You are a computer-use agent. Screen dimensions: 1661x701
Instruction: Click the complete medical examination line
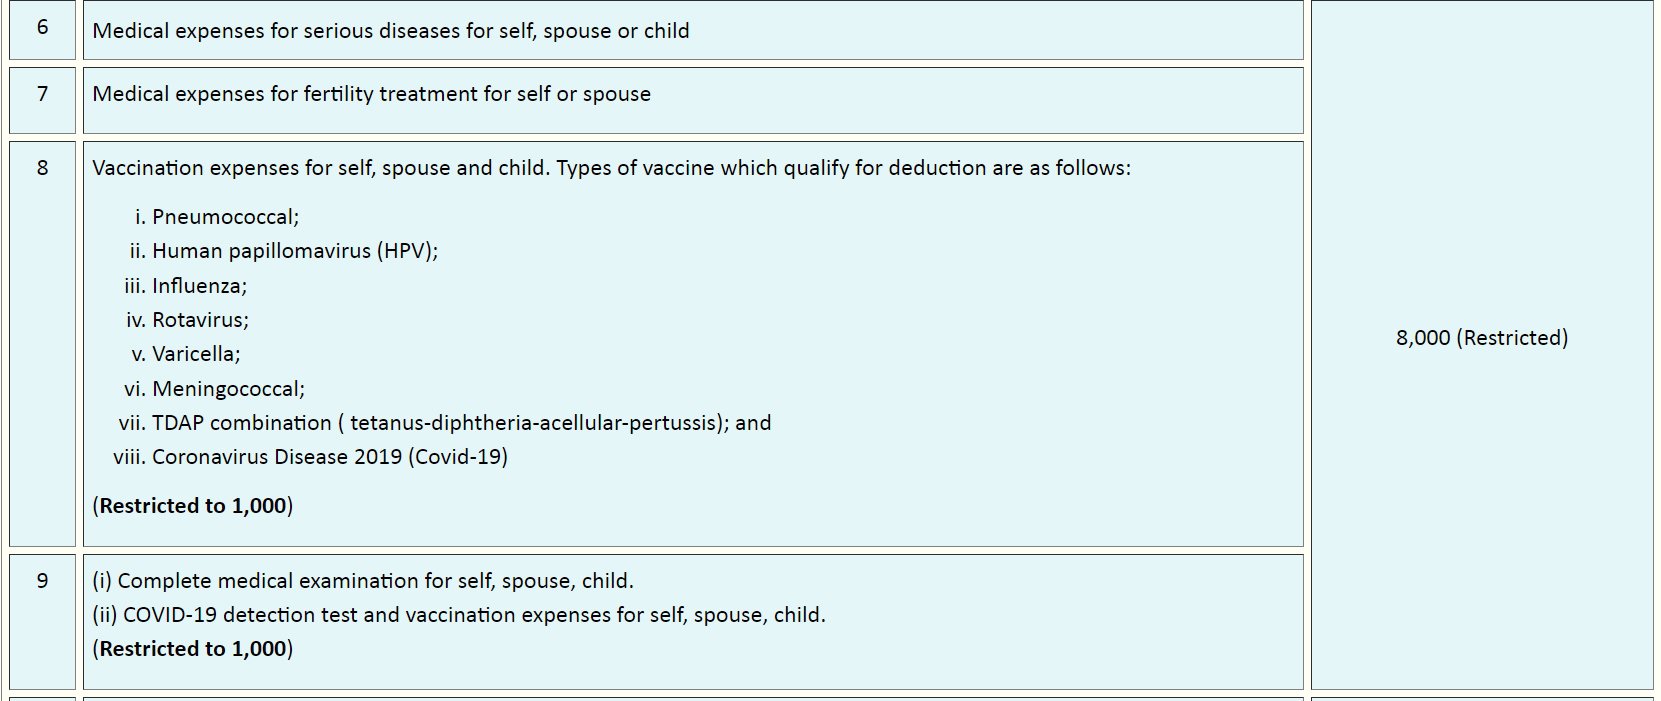pyautogui.click(x=363, y=581)
